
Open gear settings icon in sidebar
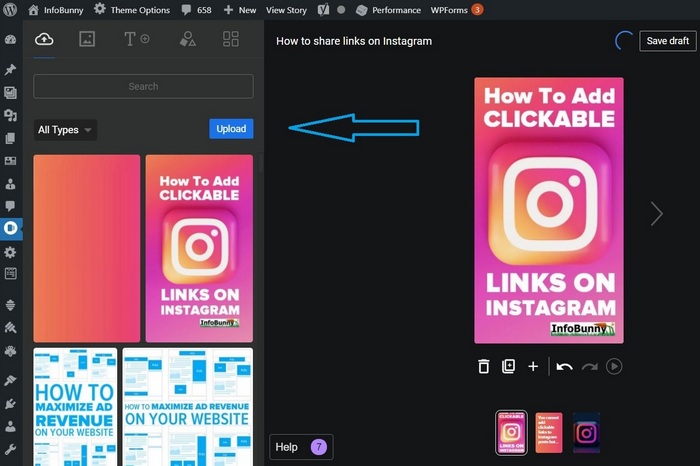point(10,252)
